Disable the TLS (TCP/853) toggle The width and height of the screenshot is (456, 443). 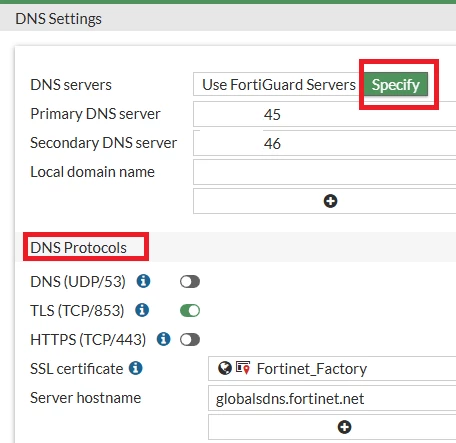(190, 311)
